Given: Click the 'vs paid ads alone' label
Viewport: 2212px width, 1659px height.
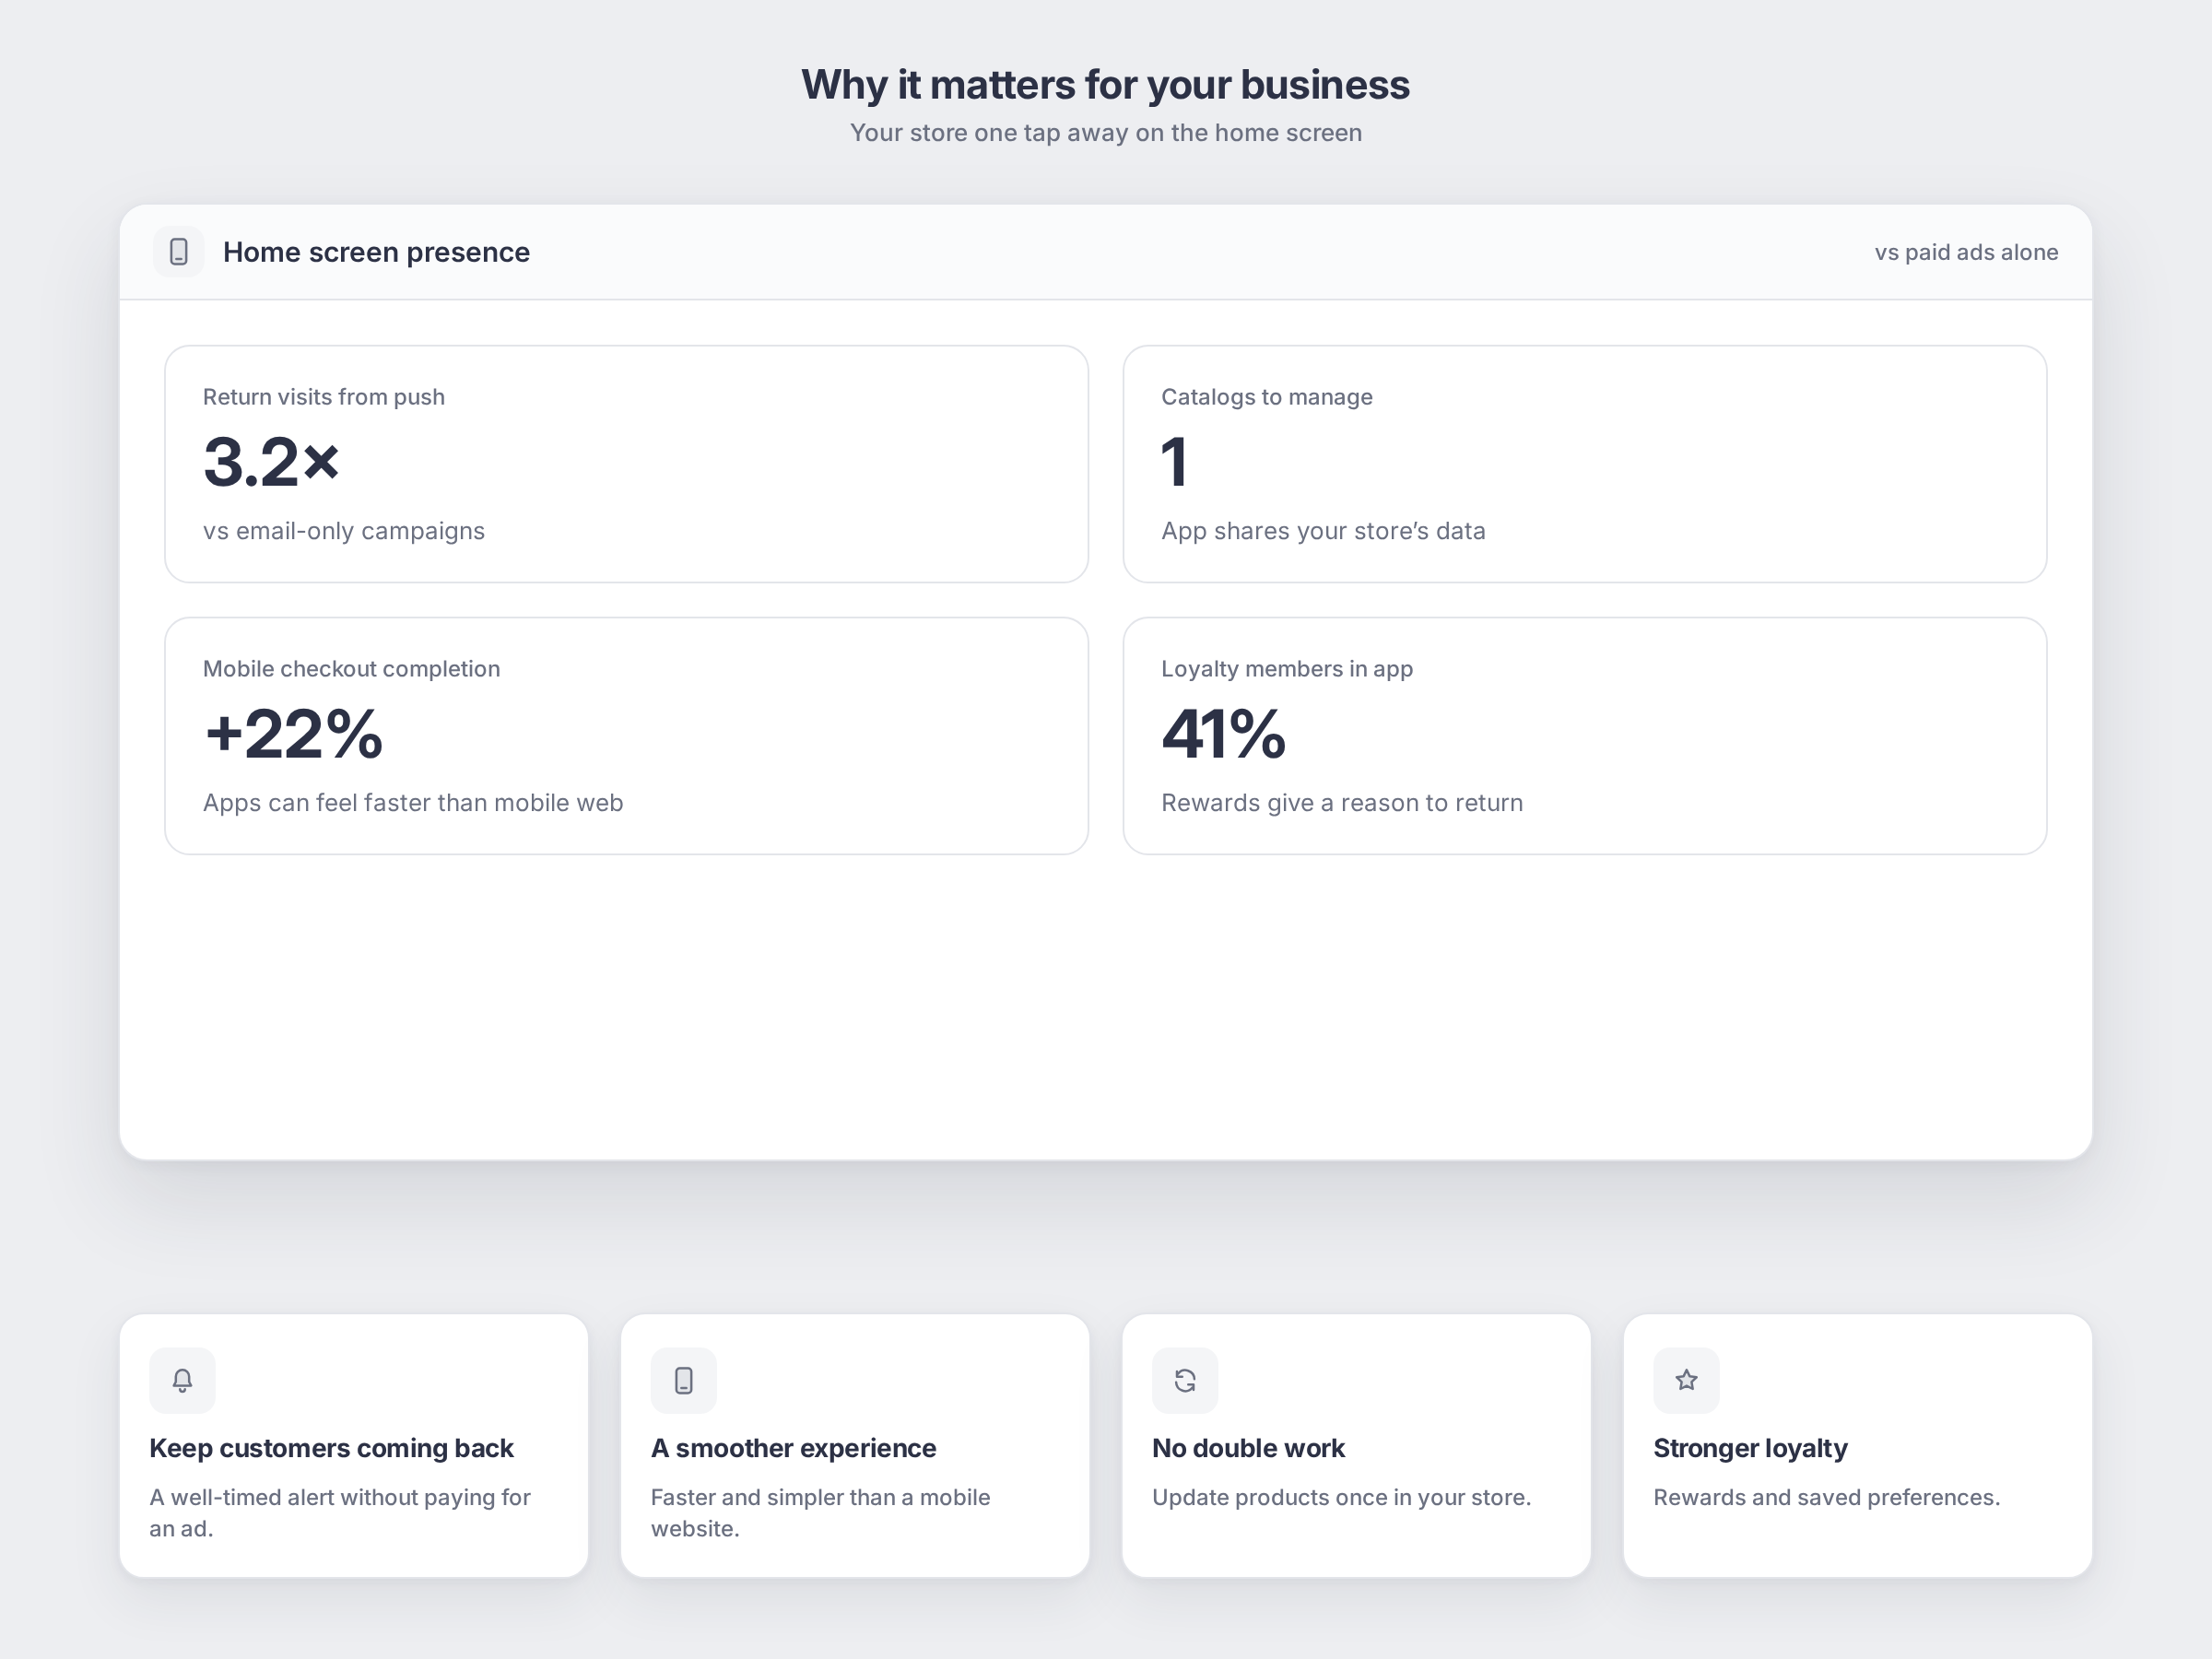Looking at the screenshot, I should [1966, 252].
